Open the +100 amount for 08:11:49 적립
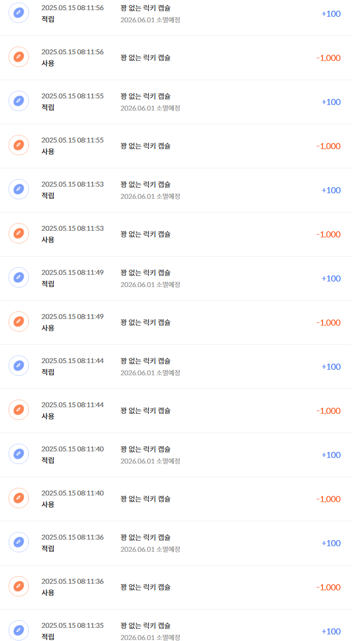The image size is (360, 641). click(331, 278)
